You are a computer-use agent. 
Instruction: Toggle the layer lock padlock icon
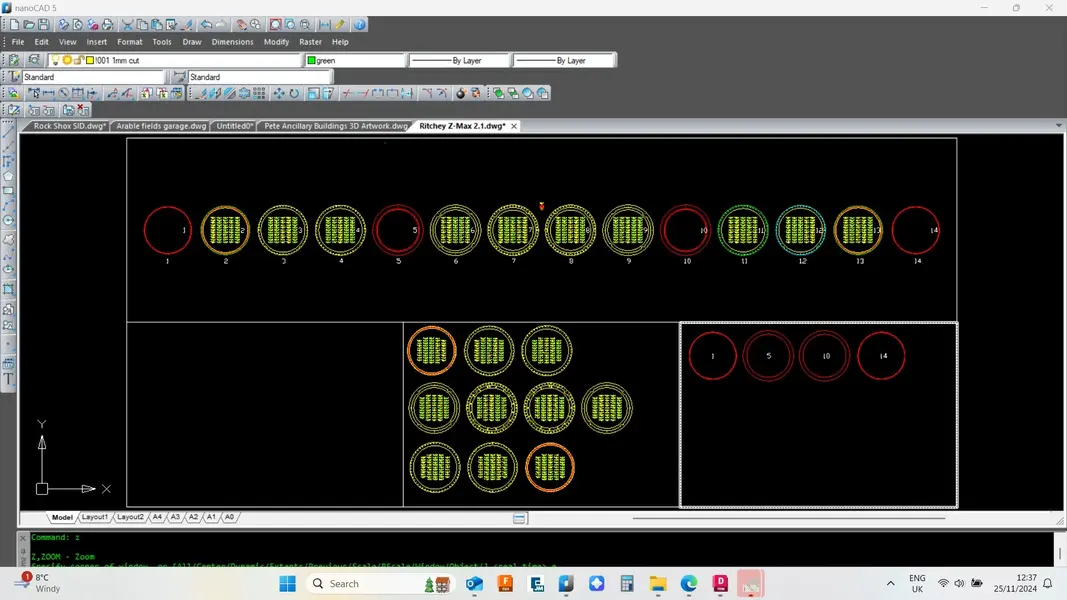78,60
